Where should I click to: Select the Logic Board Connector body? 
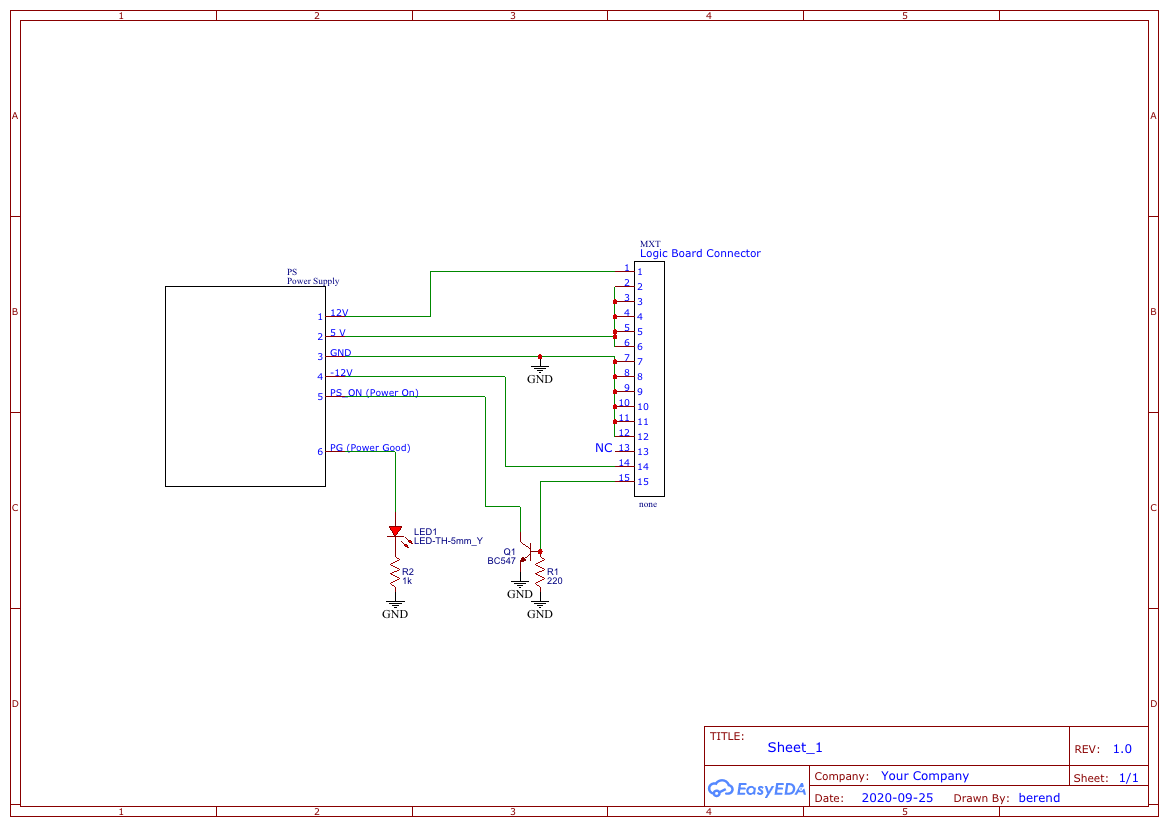[649, 379]
